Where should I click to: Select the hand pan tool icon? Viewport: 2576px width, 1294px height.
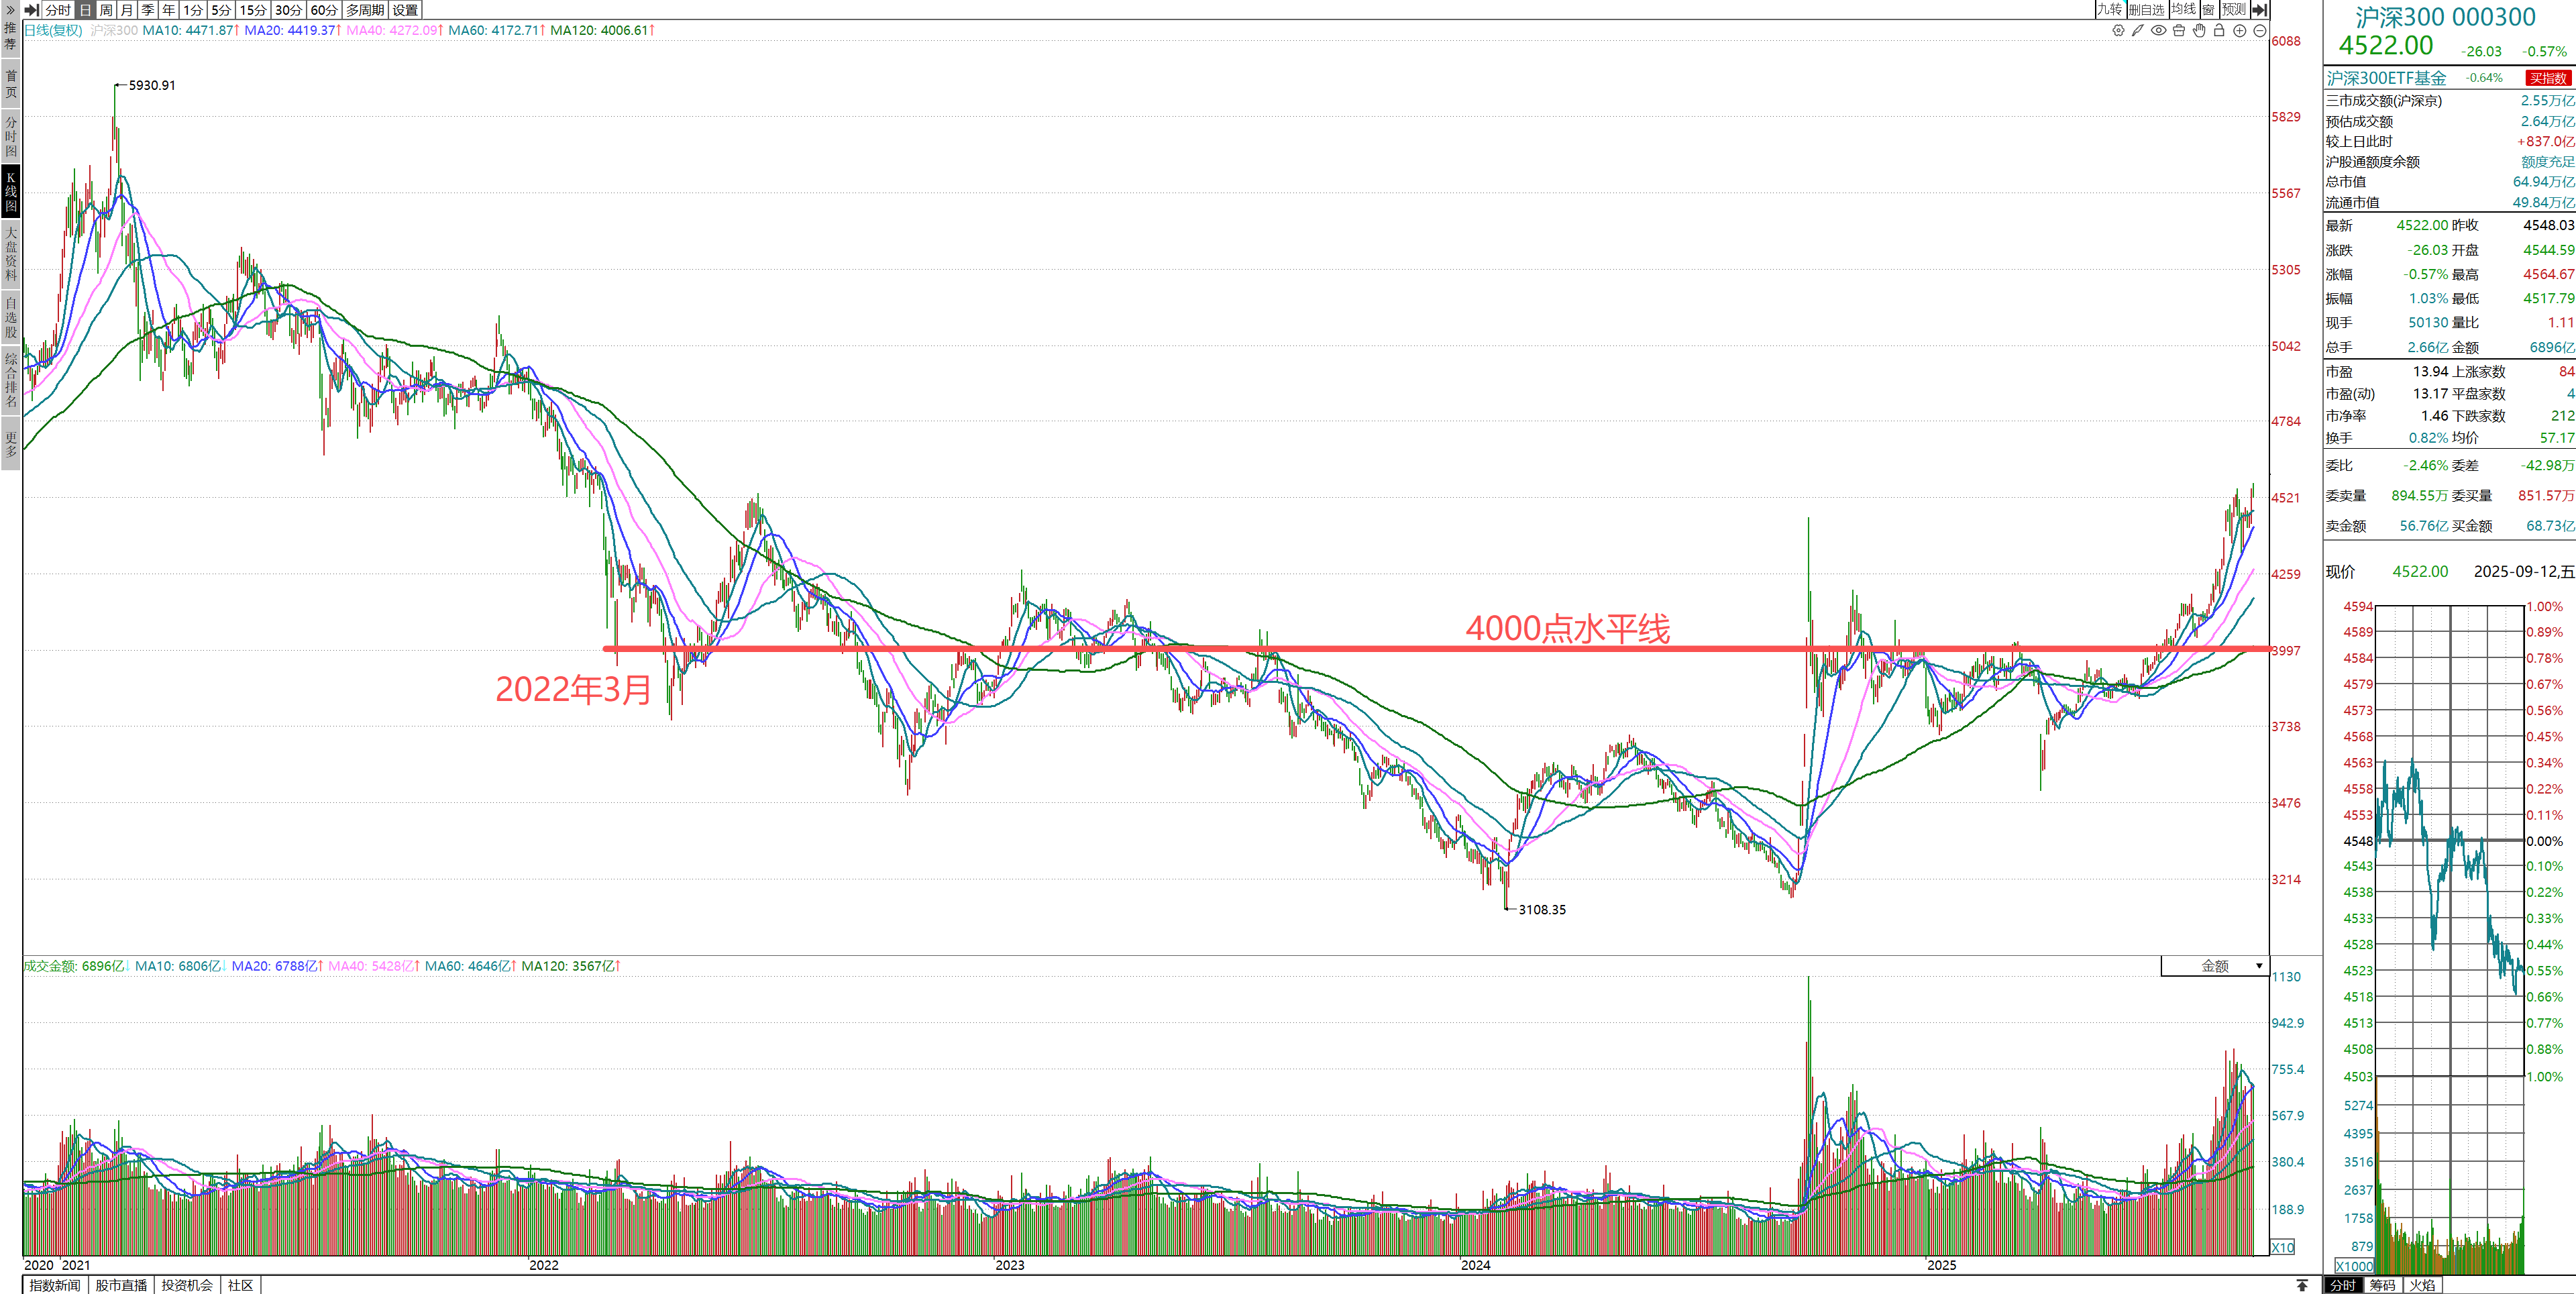(x=2199, y=31)
